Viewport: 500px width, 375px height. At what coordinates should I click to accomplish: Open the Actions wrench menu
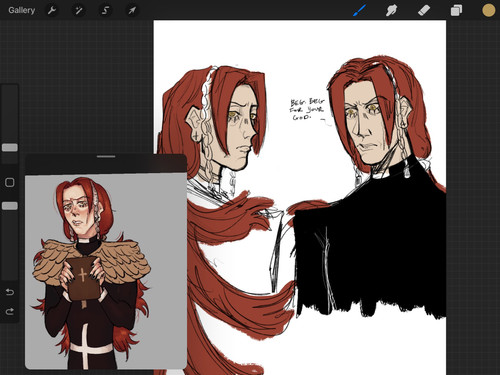pyautogui.click(x=52, y=10)
